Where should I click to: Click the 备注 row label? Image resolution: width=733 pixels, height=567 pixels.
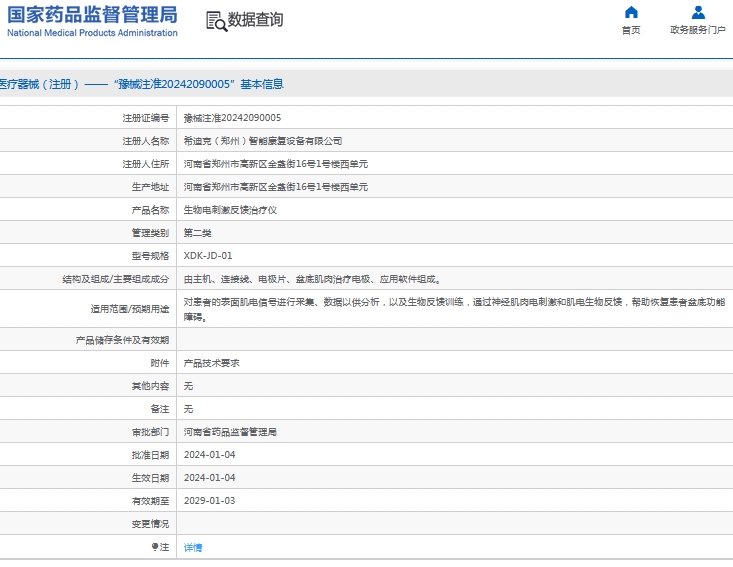pos(160,409)
